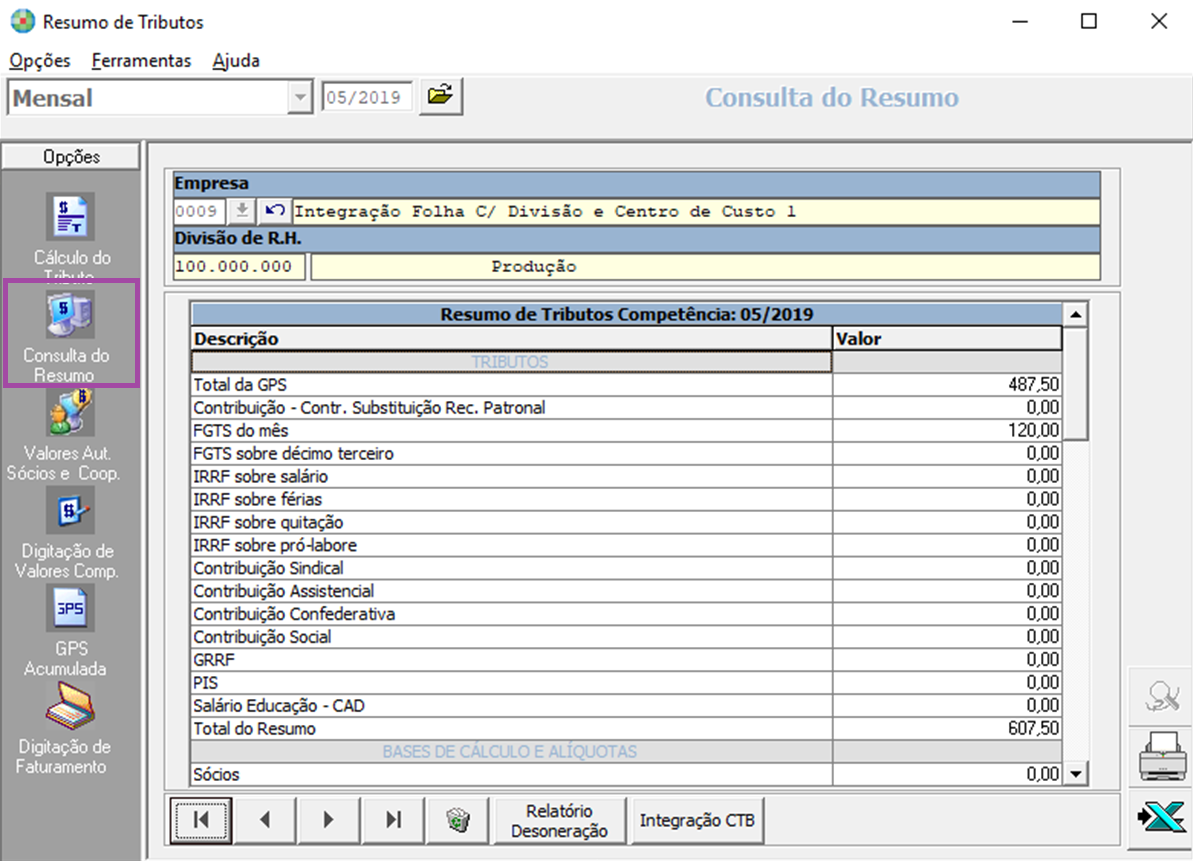1193x861 pixels.
Task: Click the 120,00 value cell
Action: 946,430
